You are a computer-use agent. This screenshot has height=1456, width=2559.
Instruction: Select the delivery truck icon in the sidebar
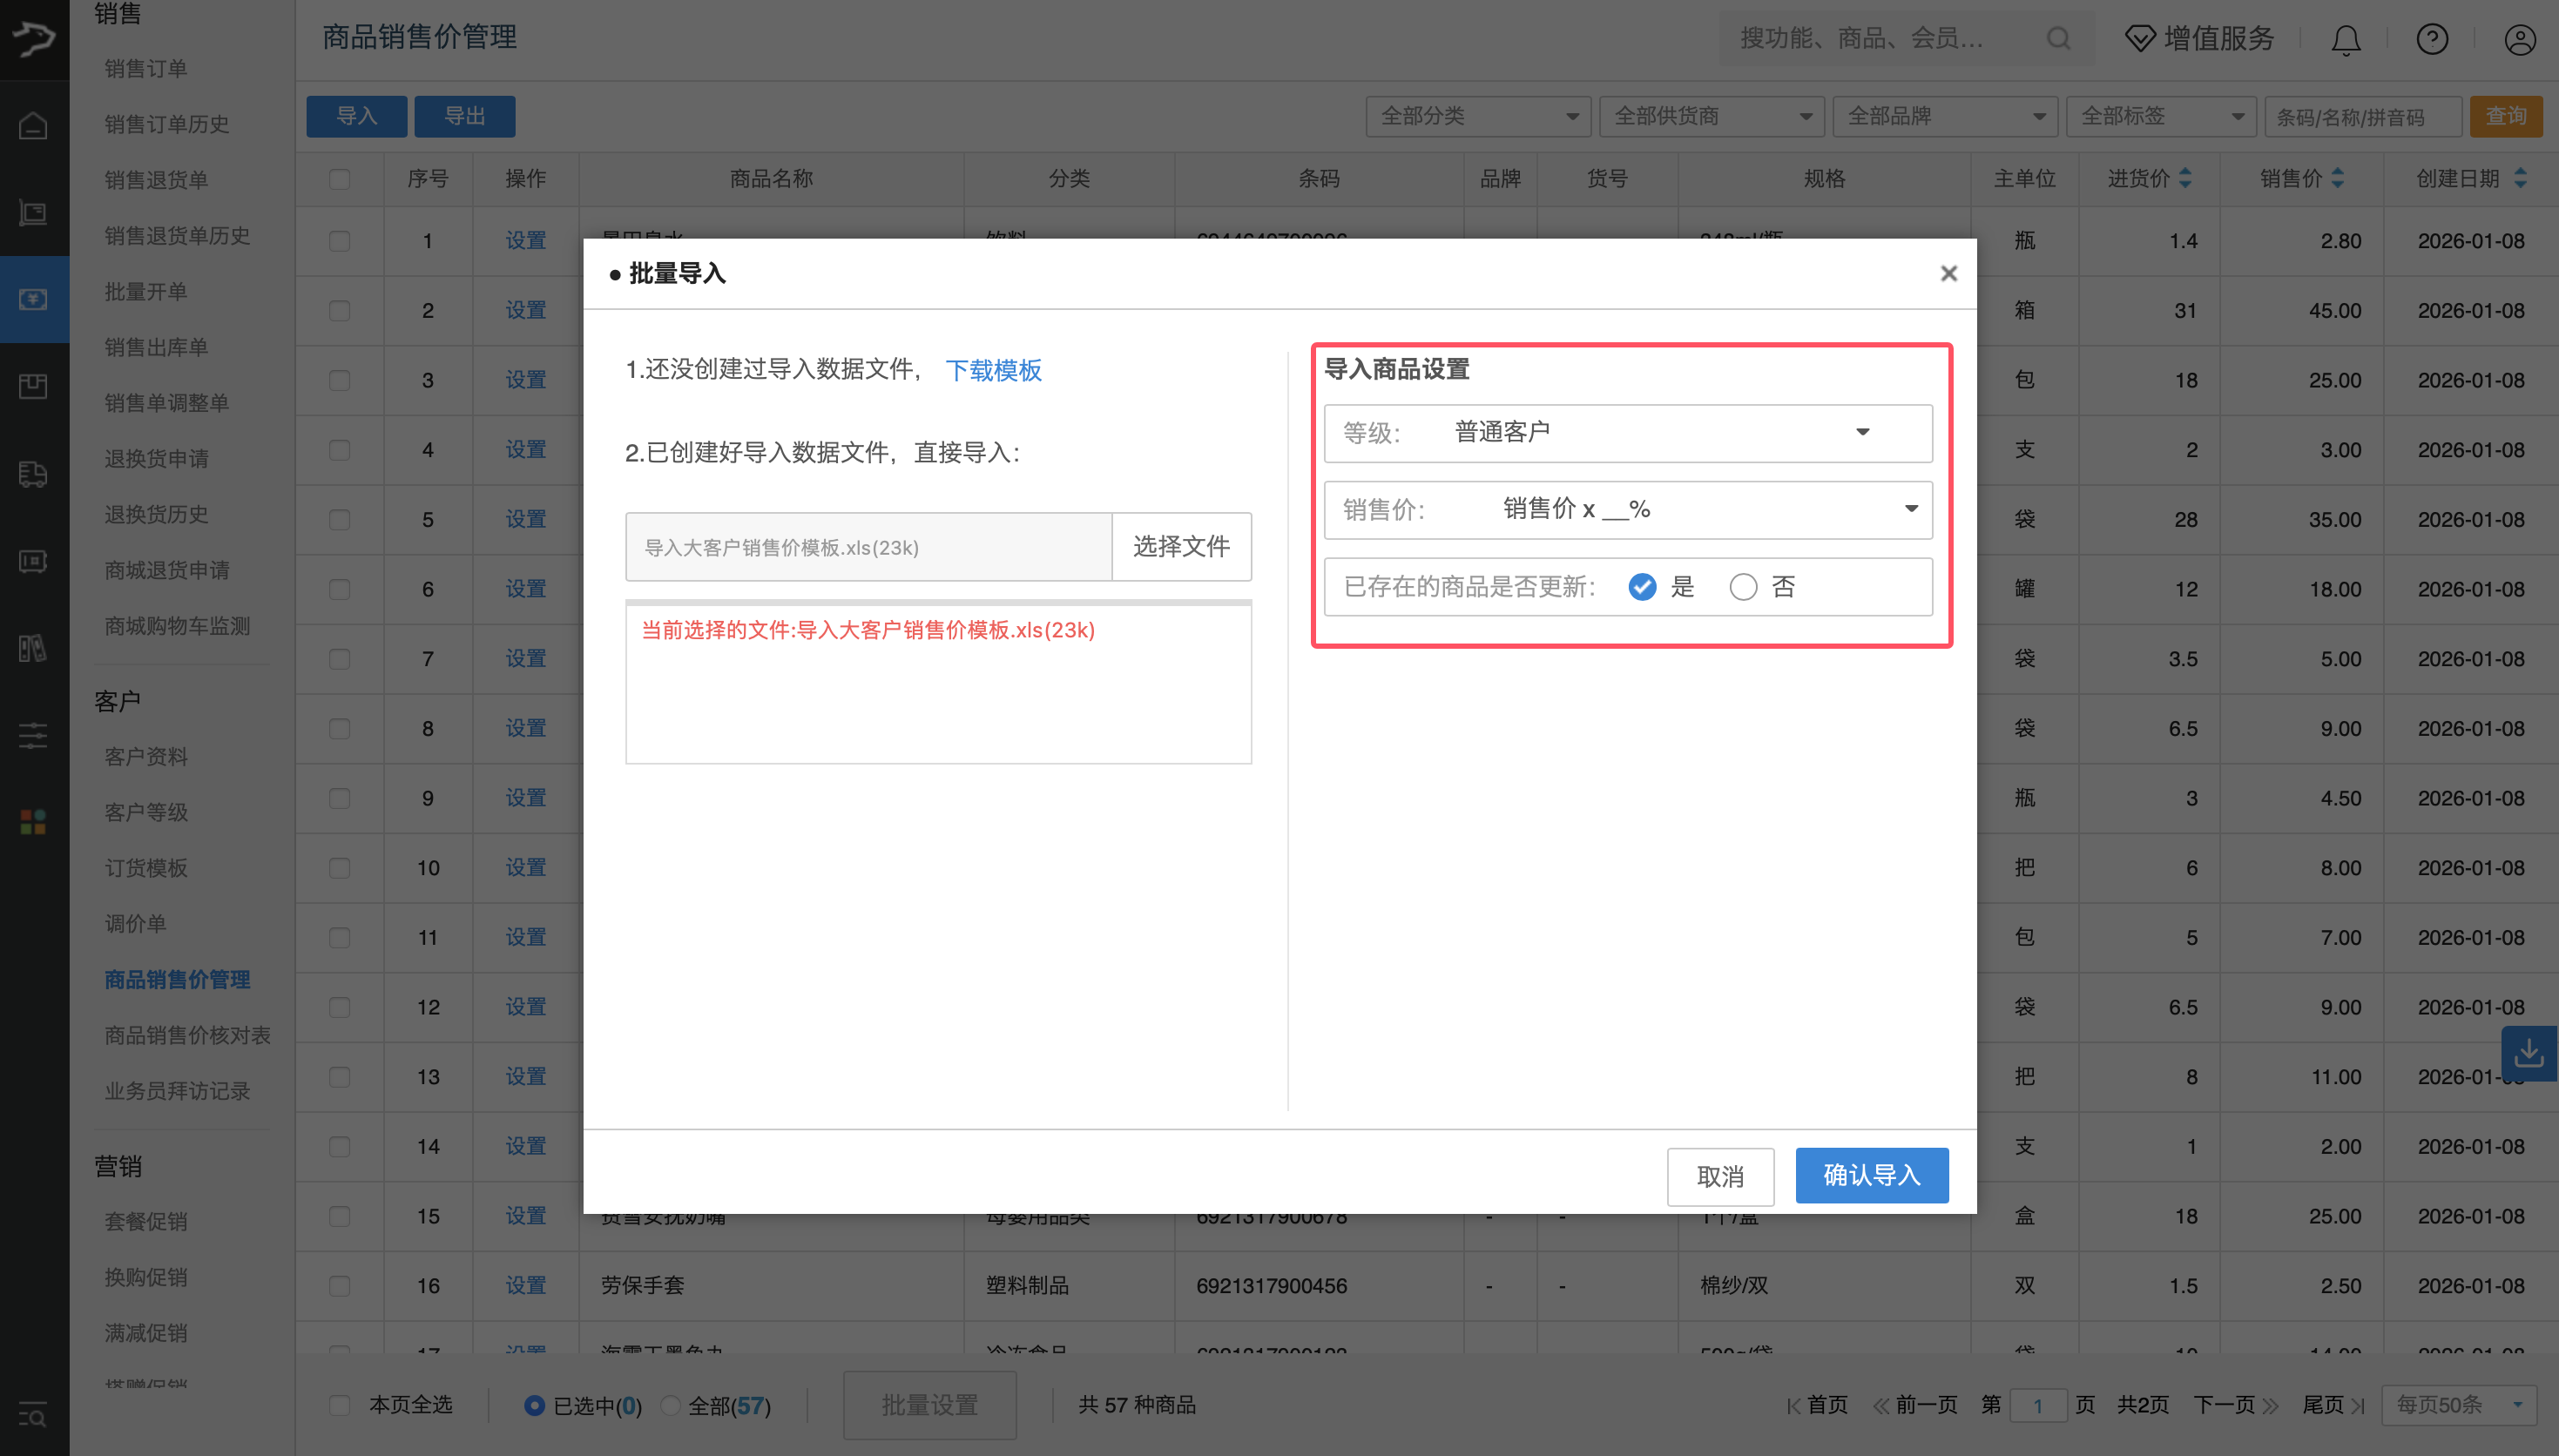(x=33, y=475)
